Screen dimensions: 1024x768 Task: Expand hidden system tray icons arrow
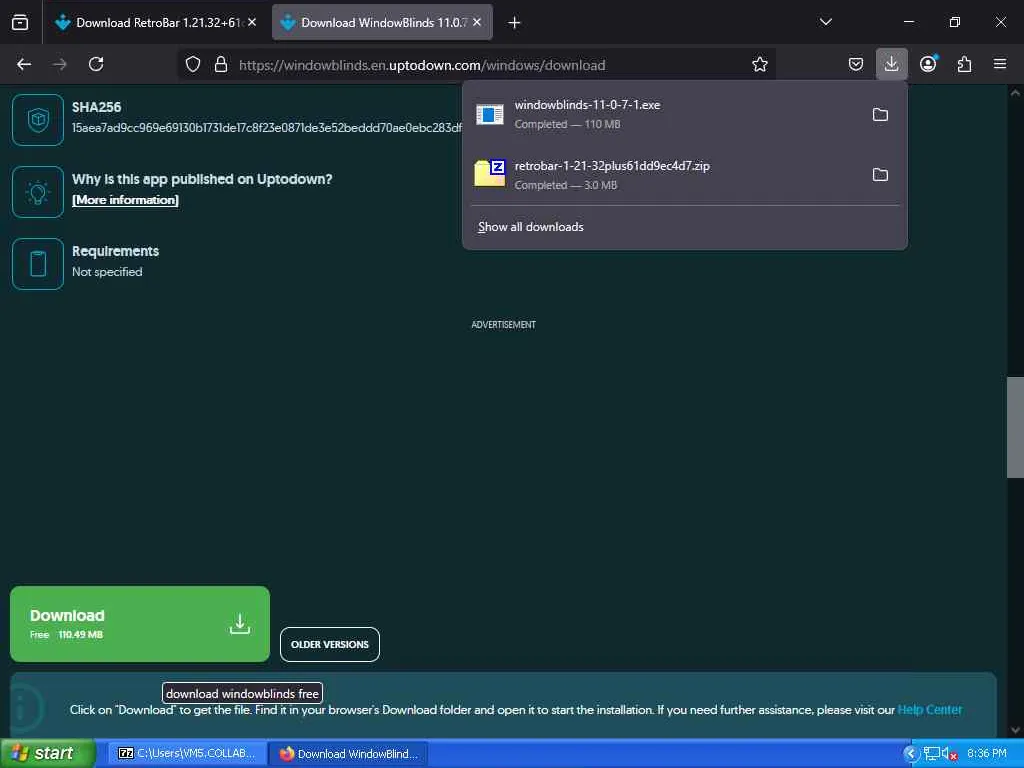pyautogui.click(x=910, y=754)
